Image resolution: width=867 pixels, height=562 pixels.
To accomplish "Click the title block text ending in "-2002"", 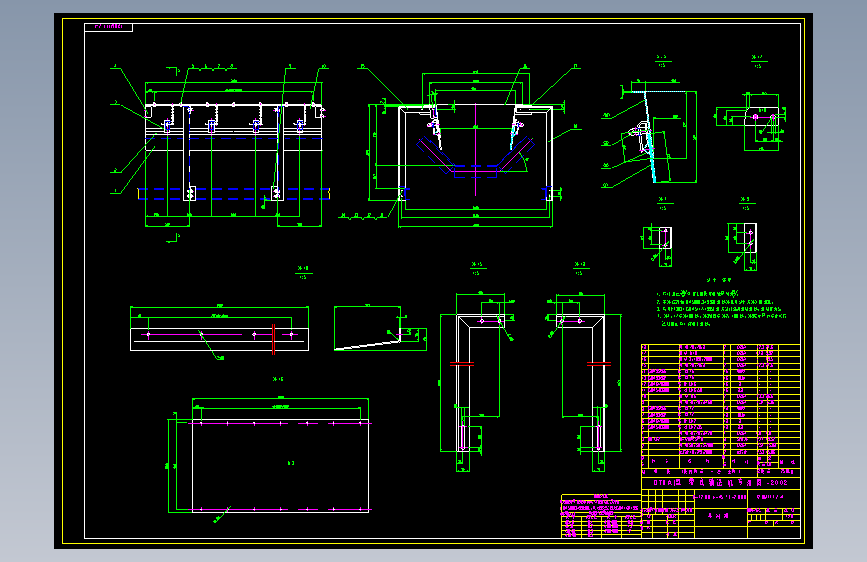I will (x=720, y=482).
